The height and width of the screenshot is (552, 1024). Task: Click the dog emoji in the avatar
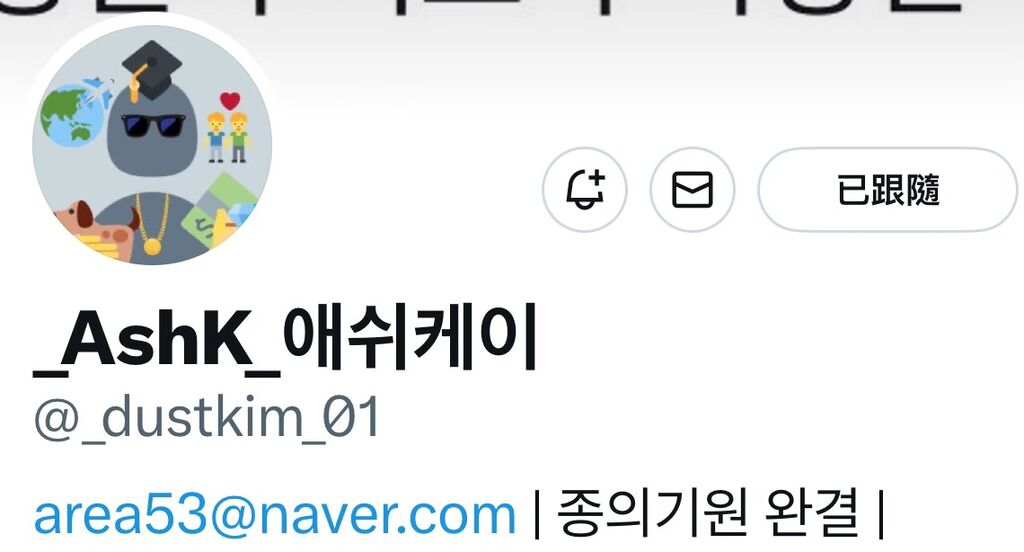tap(98, 224)
